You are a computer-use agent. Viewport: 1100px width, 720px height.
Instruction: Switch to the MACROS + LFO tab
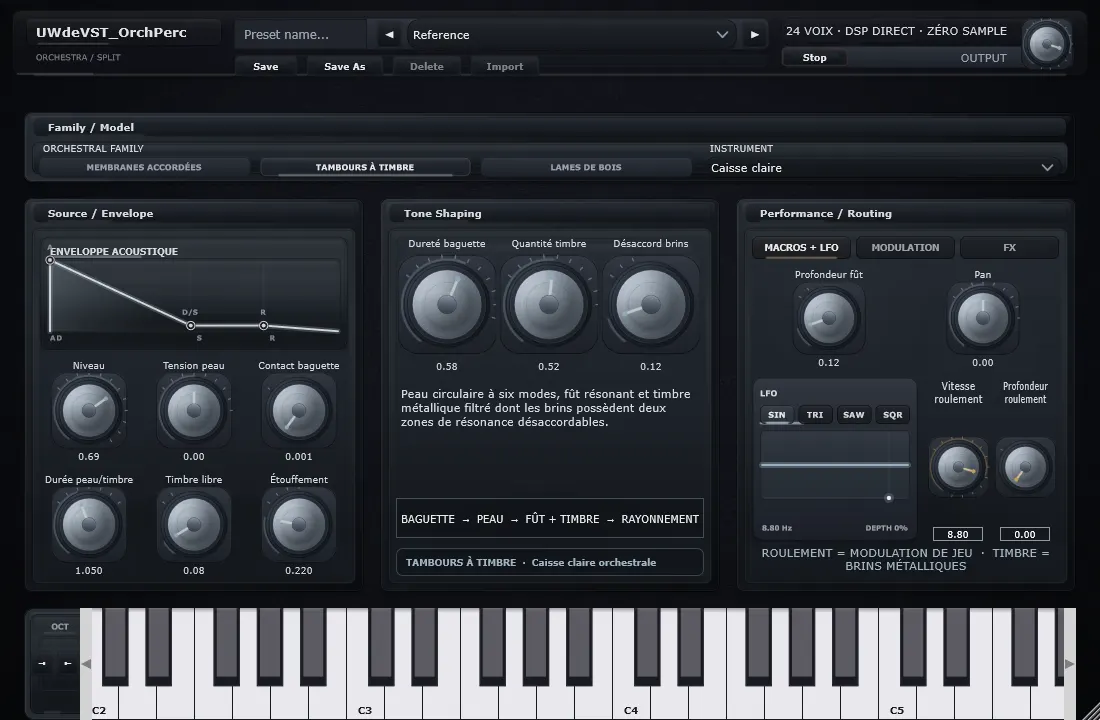coord(801,247)
